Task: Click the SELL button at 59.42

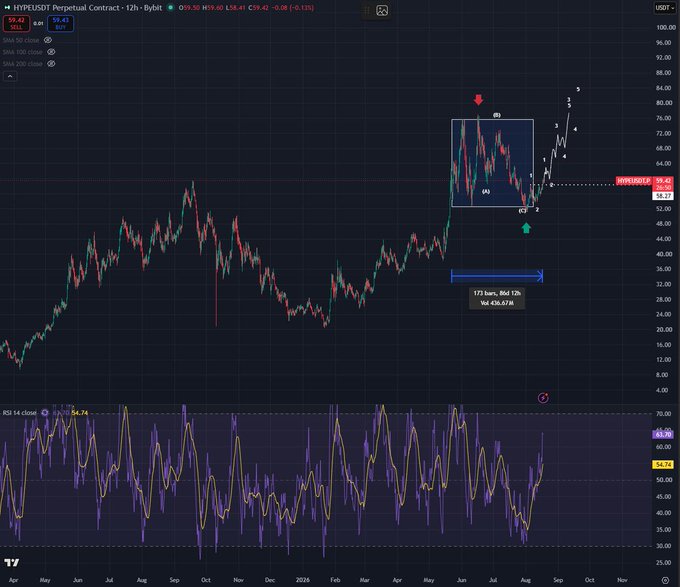Action: click(x=16, y=23)
